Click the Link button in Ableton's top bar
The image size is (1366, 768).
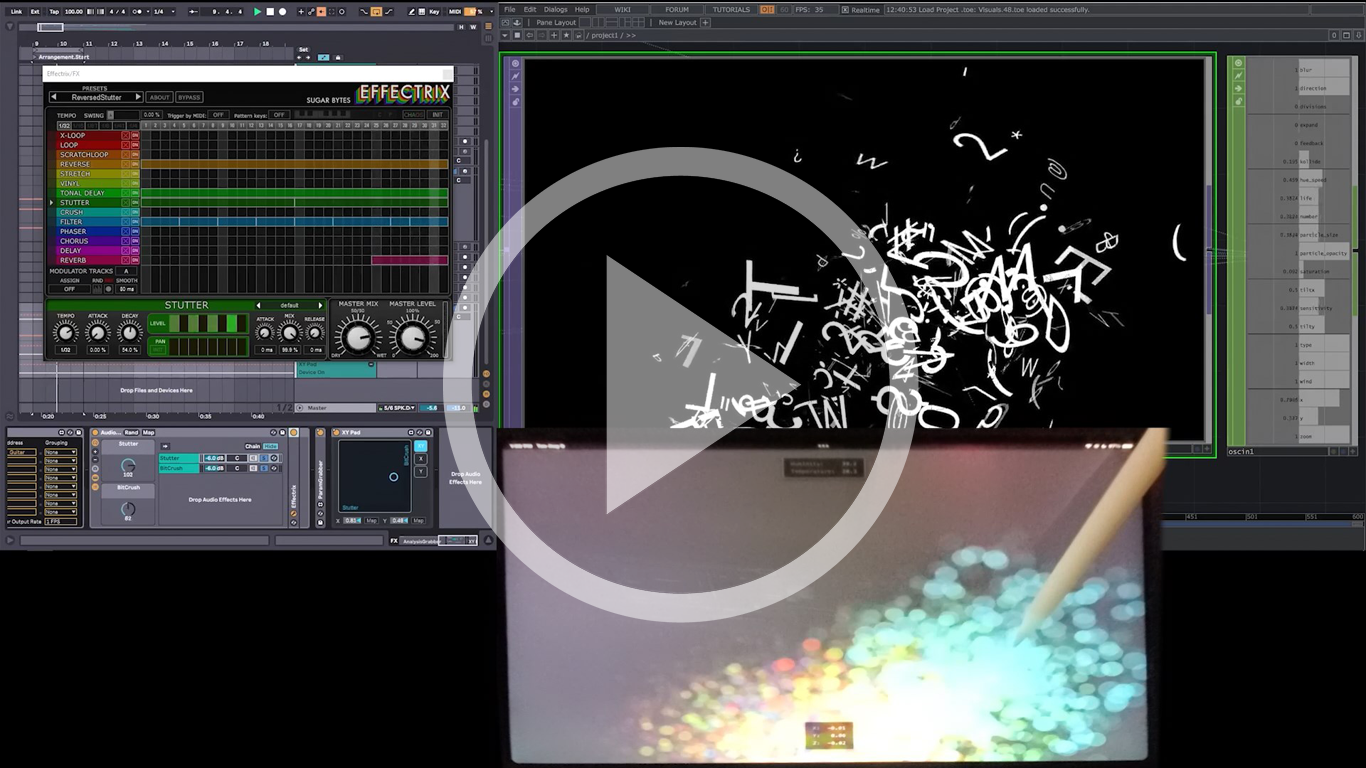point(16,12)
